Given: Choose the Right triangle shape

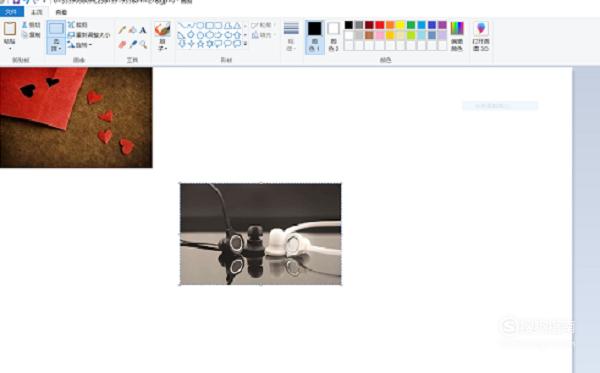Looking at the screenshot, I should [182, 35].
